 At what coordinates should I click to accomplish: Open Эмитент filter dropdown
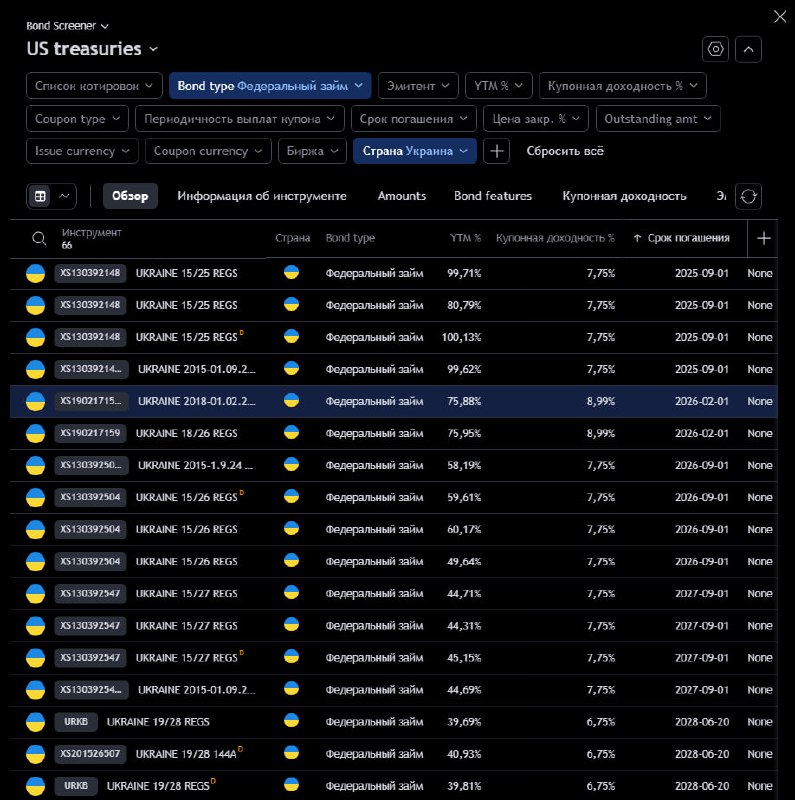[x=418, y=86]
